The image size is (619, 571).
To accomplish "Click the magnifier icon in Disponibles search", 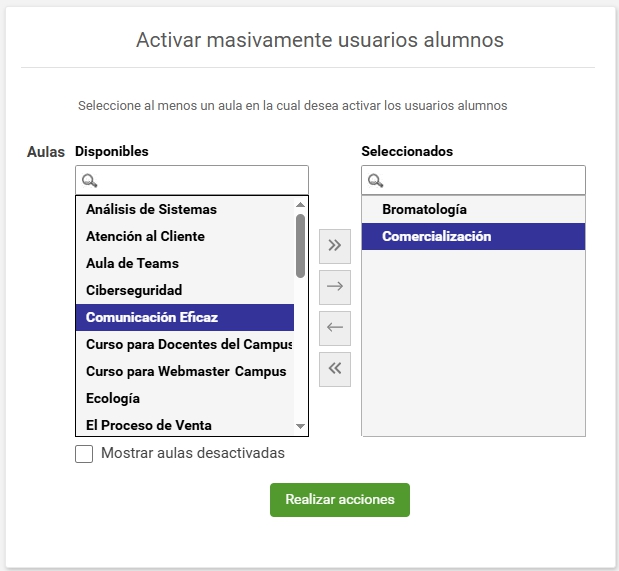I will (x=90, y=181).
